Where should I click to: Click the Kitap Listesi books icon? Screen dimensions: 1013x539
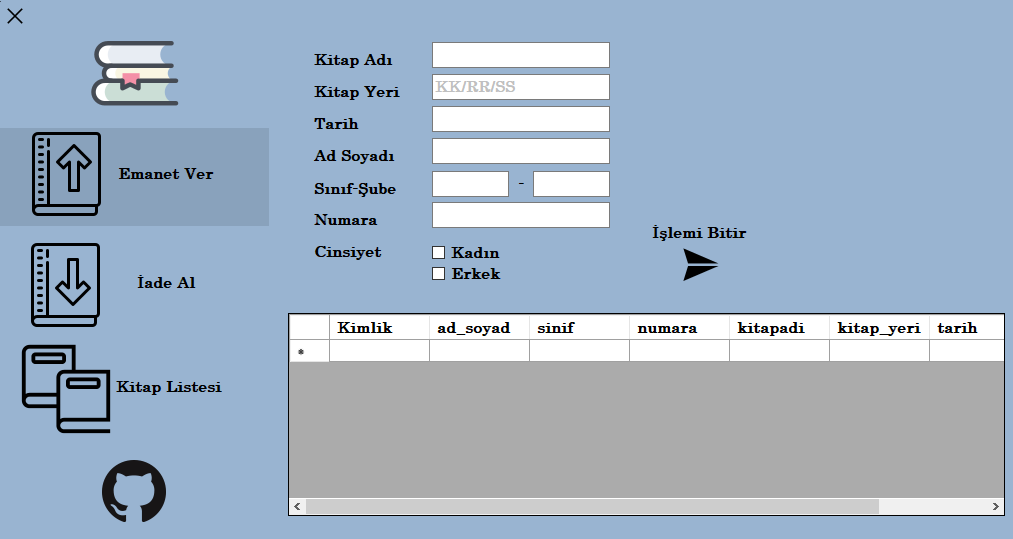click(66, 388)
